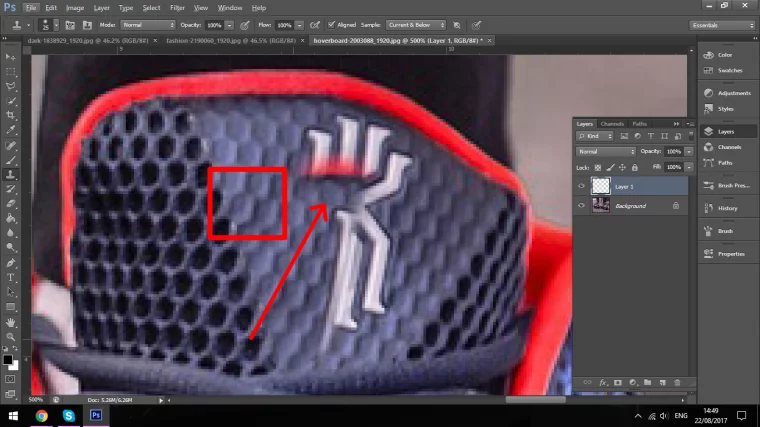Switch to the Paths tab
The height and width of the screenshot is (427, 760).
pyautogui.click(x=639, y=124)
